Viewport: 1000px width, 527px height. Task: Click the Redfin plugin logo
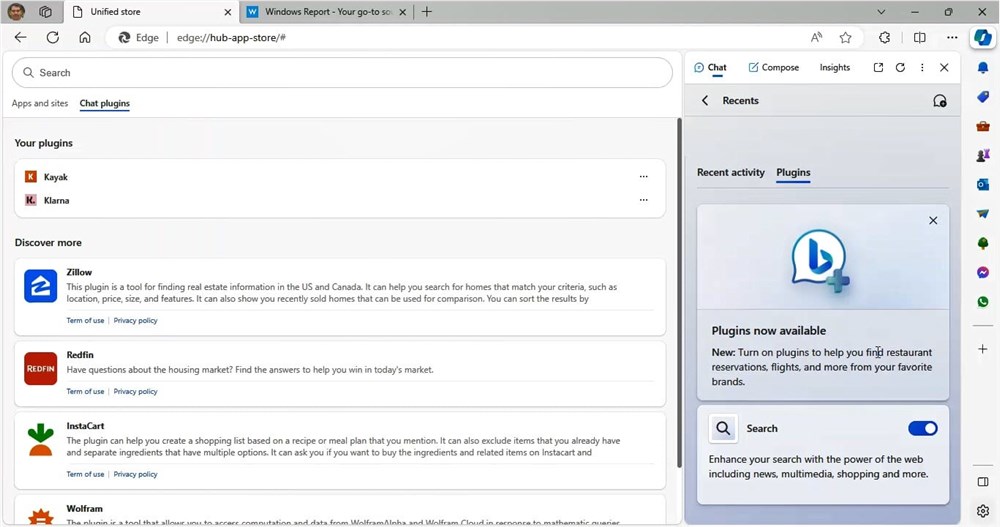(40, 368)
